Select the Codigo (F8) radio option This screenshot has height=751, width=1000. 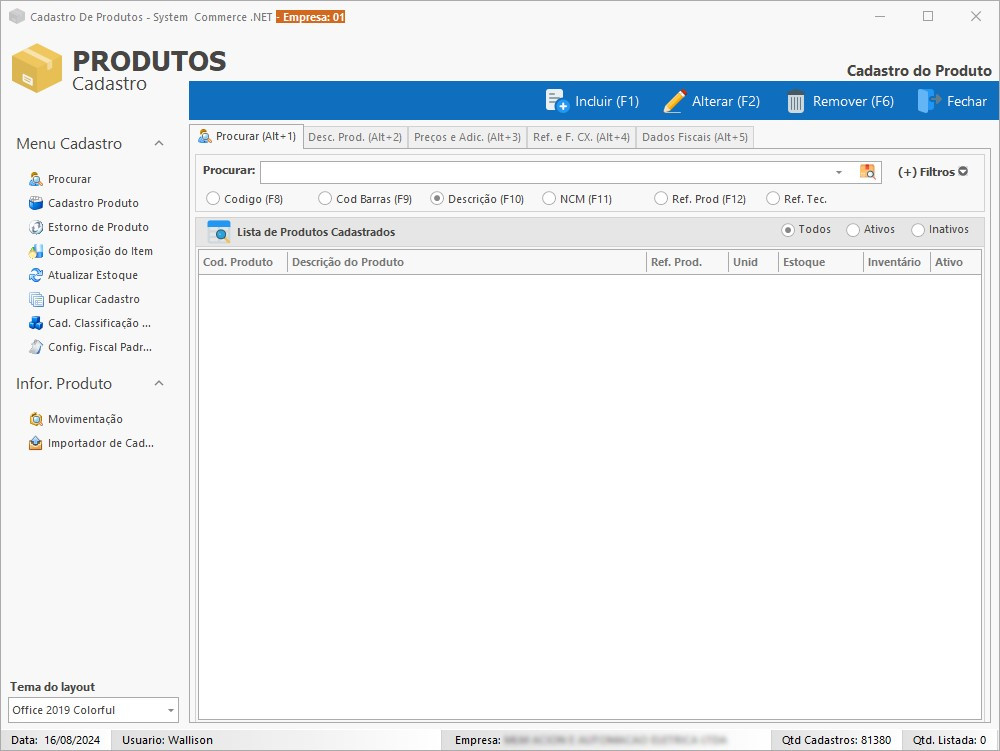pyautogui.click(x=213, y=199)
